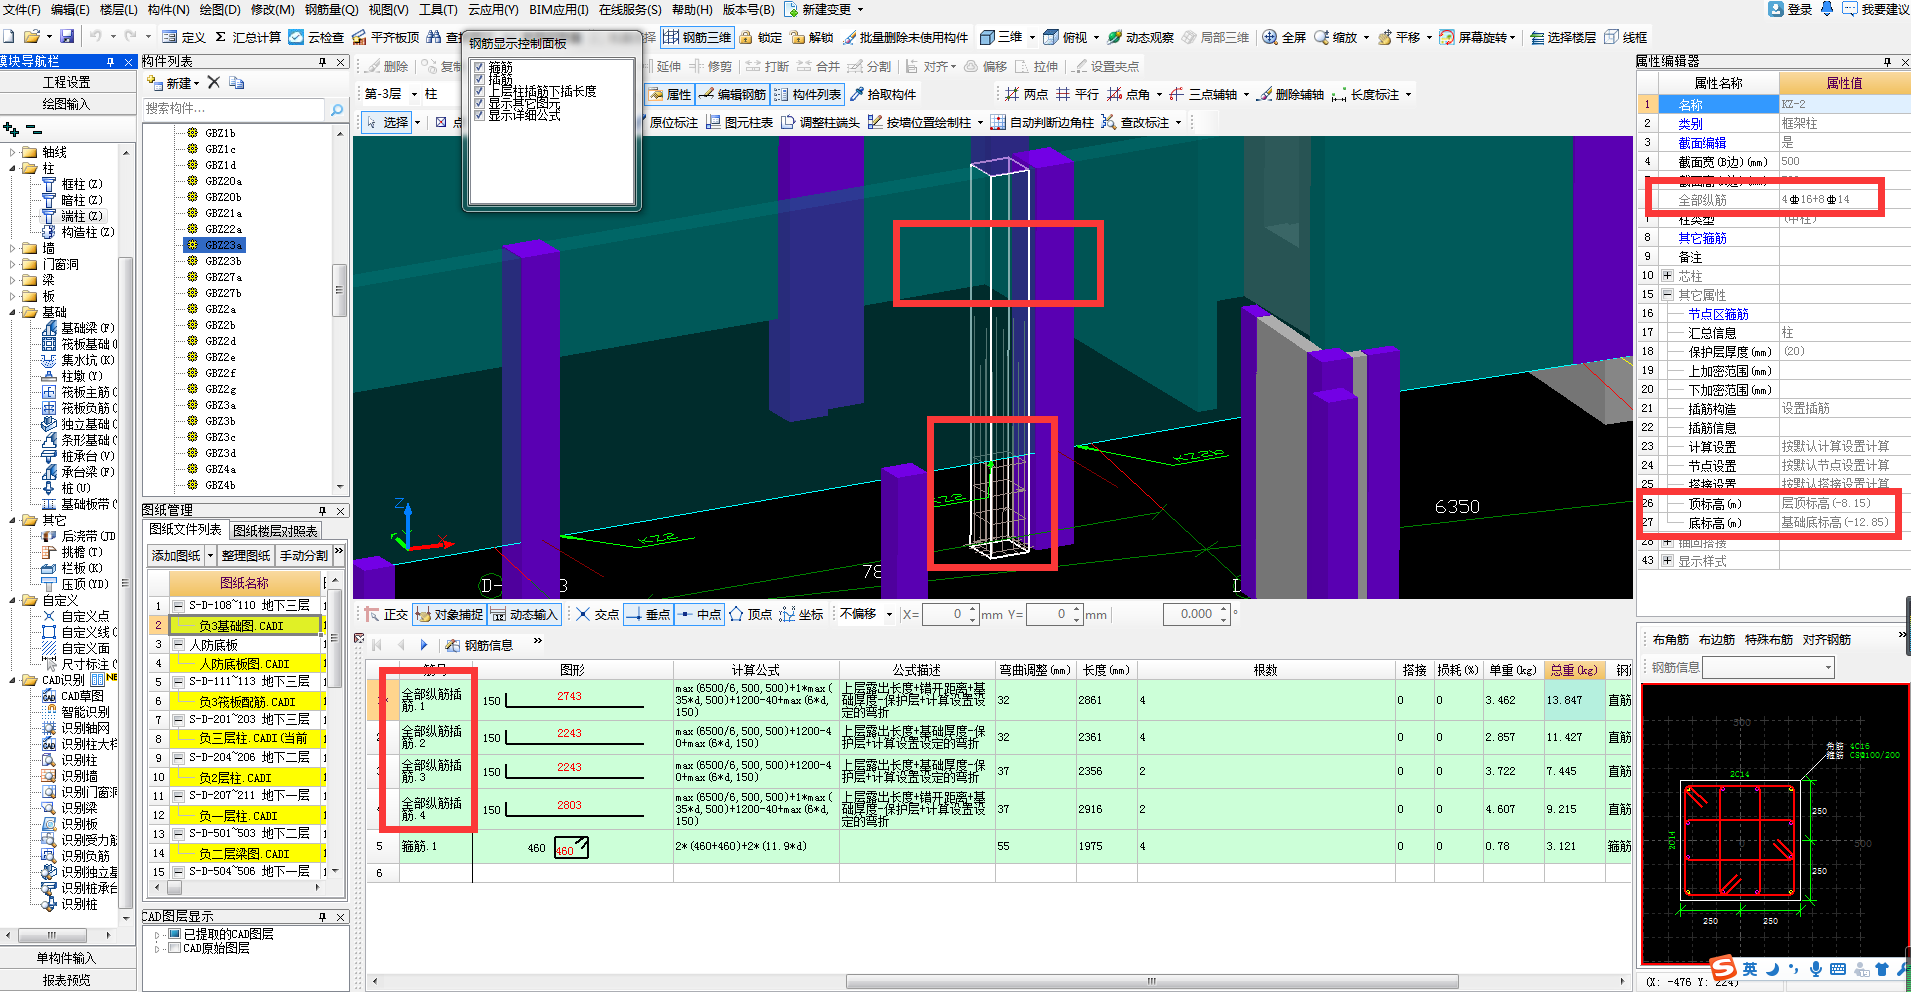Open the 帮助(H) menu
Viewport: 1911px width, 992px height.
692,9
